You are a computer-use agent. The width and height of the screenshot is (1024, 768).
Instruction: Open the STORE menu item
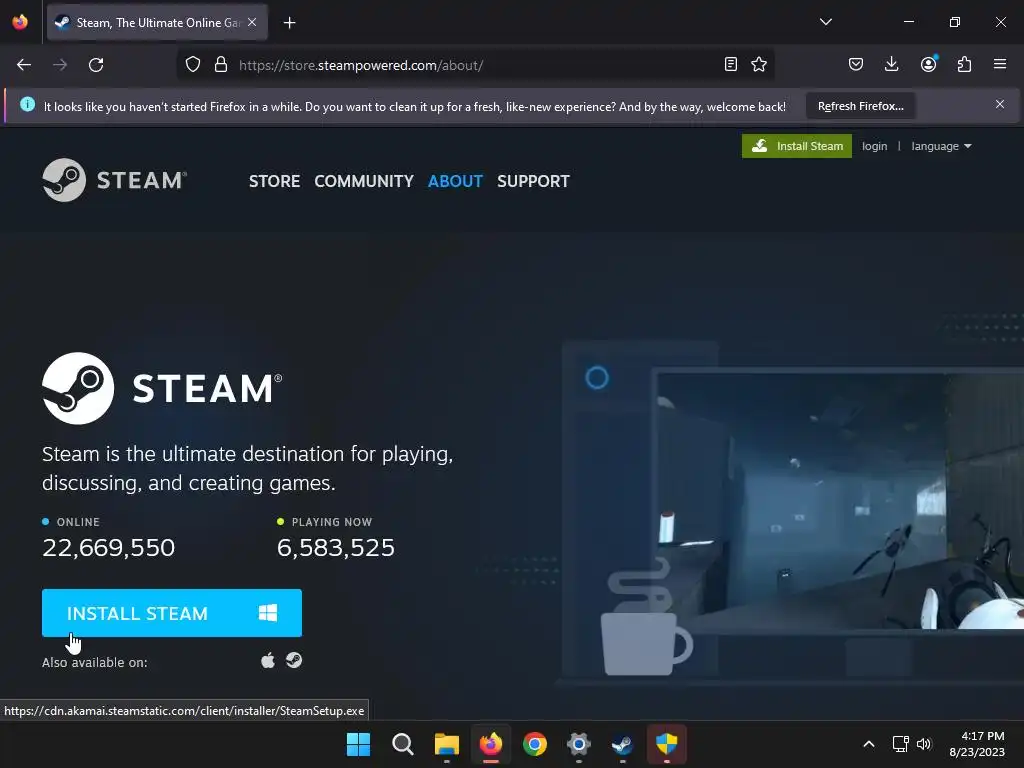coord(274,181)
